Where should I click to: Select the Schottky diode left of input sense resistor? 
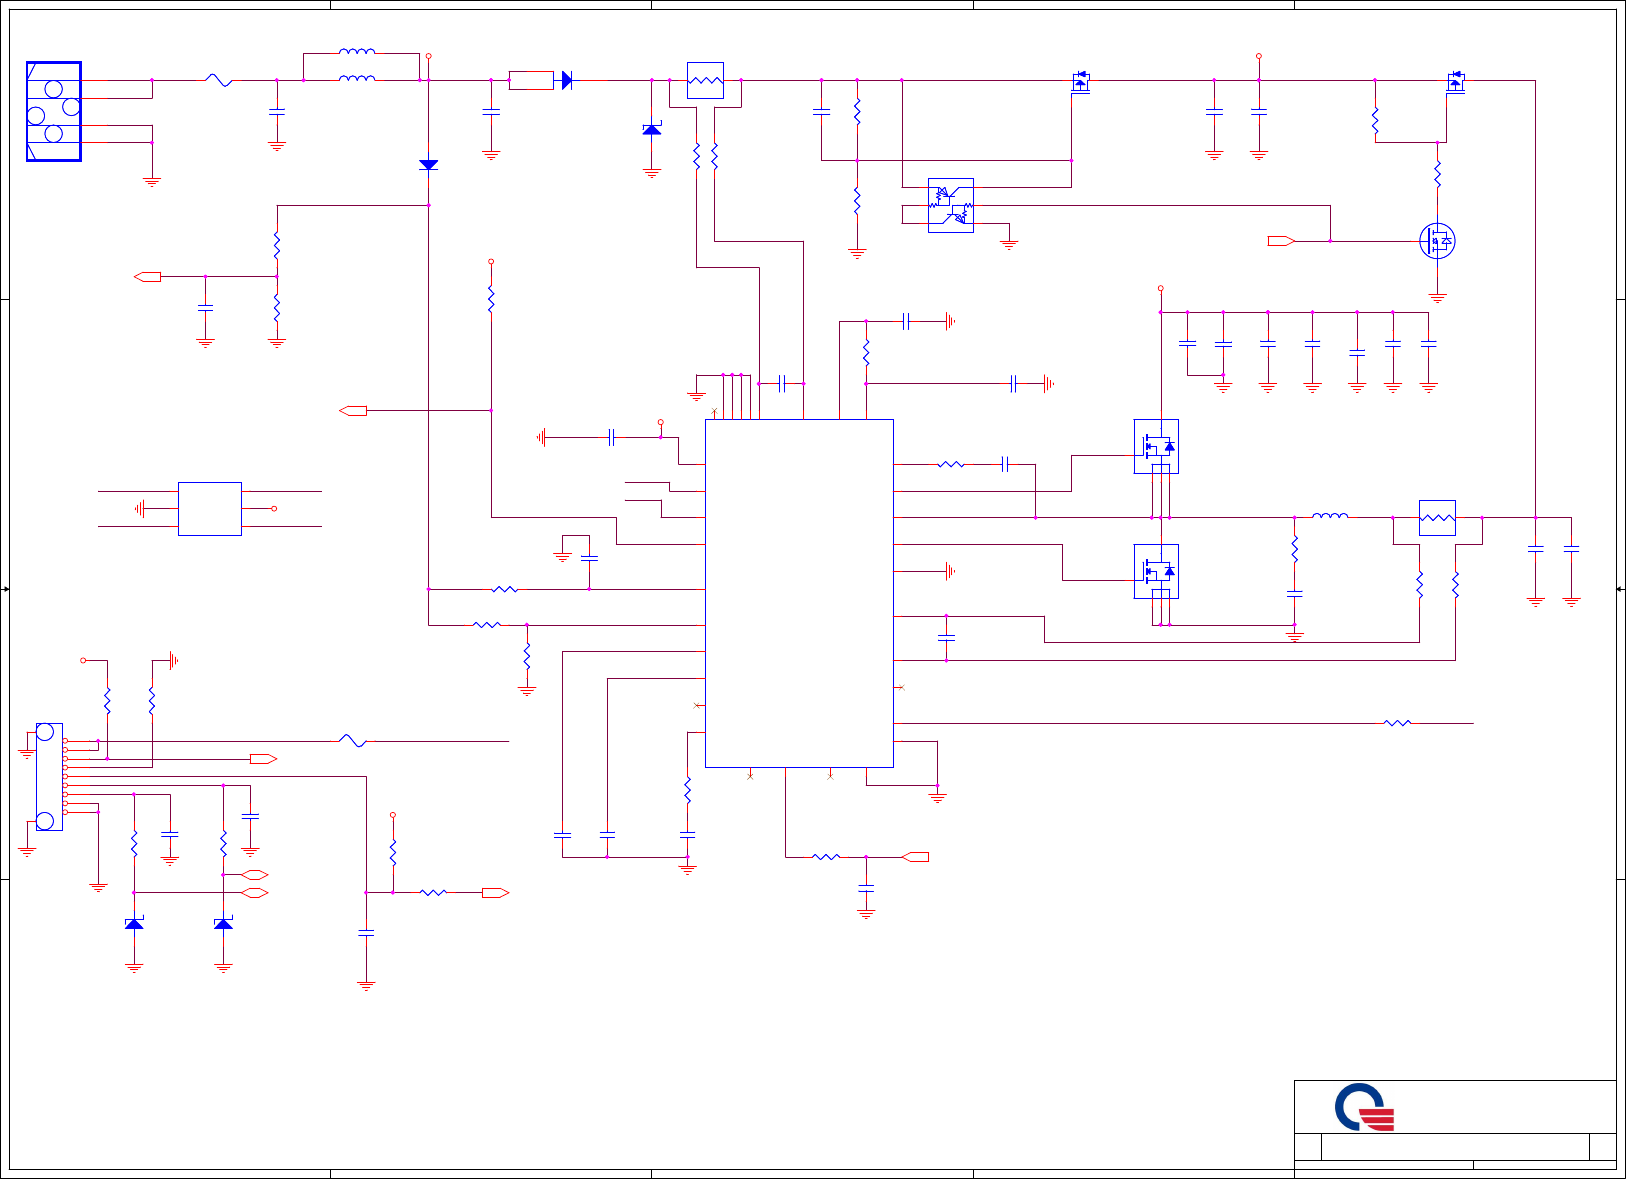coord(652,129)
